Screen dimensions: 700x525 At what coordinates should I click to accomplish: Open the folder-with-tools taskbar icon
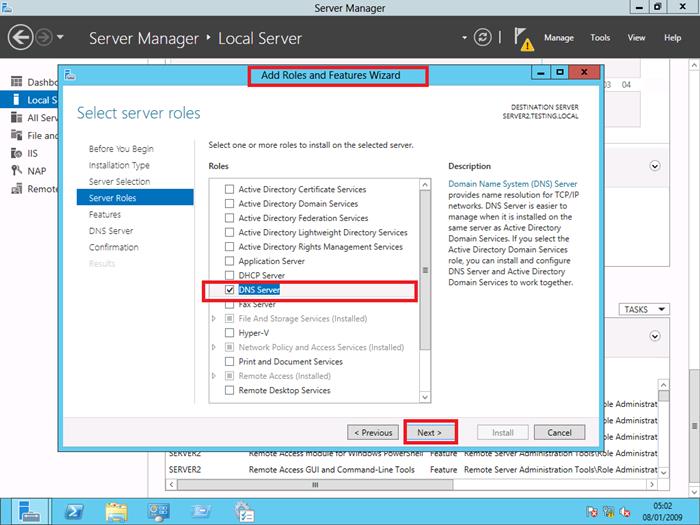[x=201, y=512]
